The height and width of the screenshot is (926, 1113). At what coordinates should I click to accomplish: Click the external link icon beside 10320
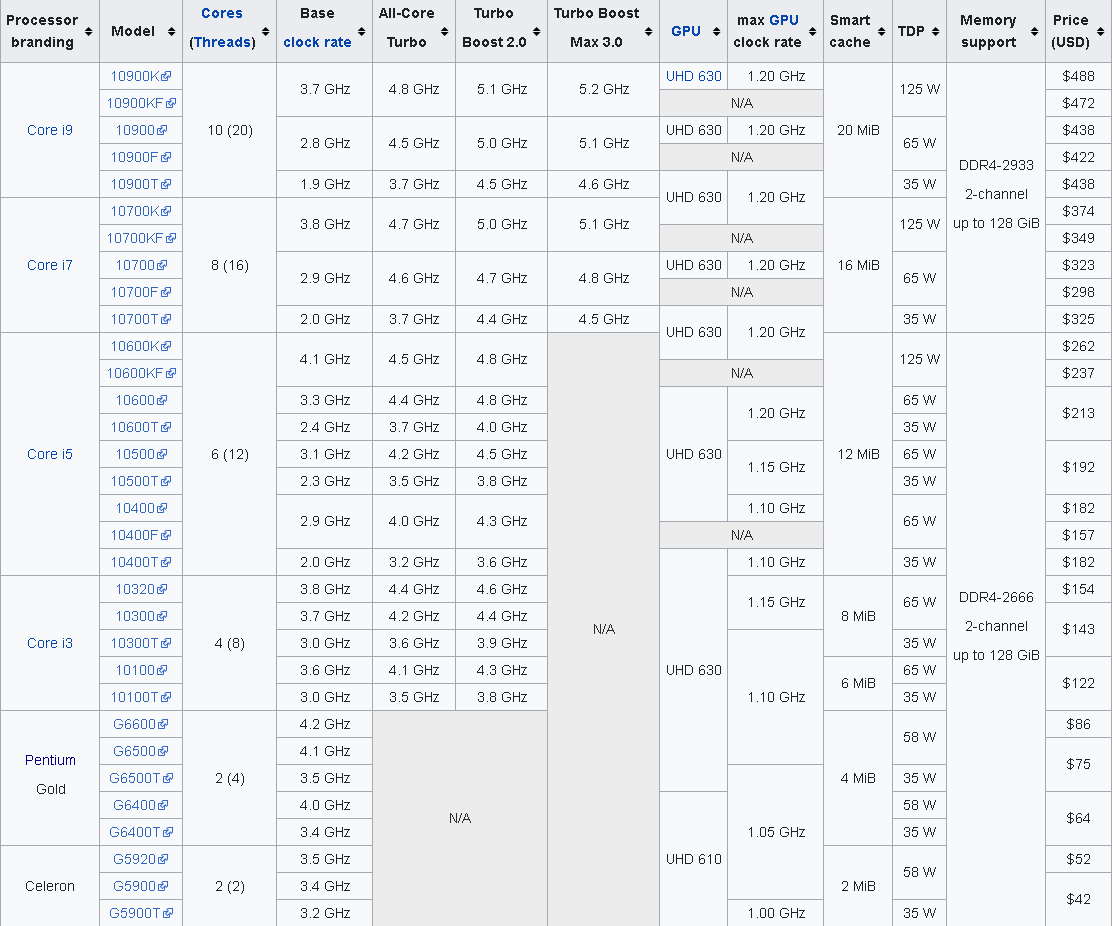pyautogui.click(x=163, y=589)
